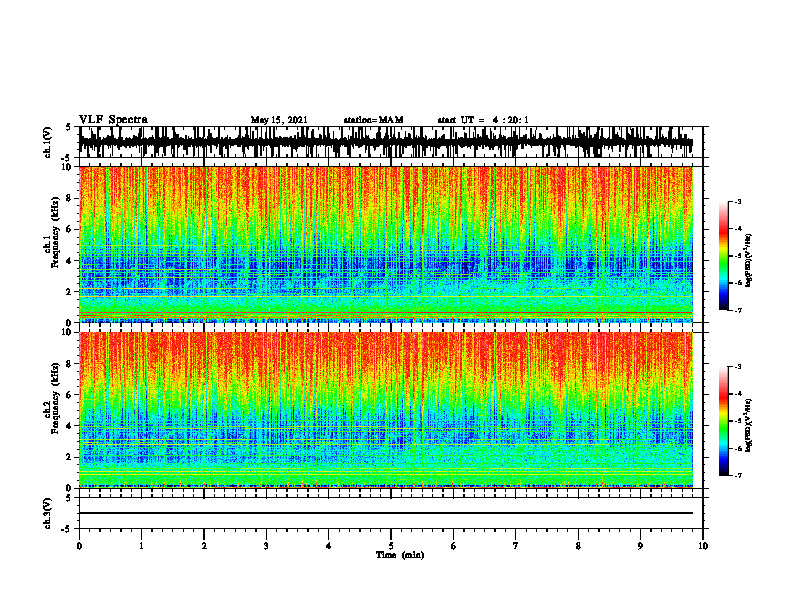Click inside the ch.1 spectrogram plot
Viewport: 792px width, 612px height.
(x=386, y=244)
